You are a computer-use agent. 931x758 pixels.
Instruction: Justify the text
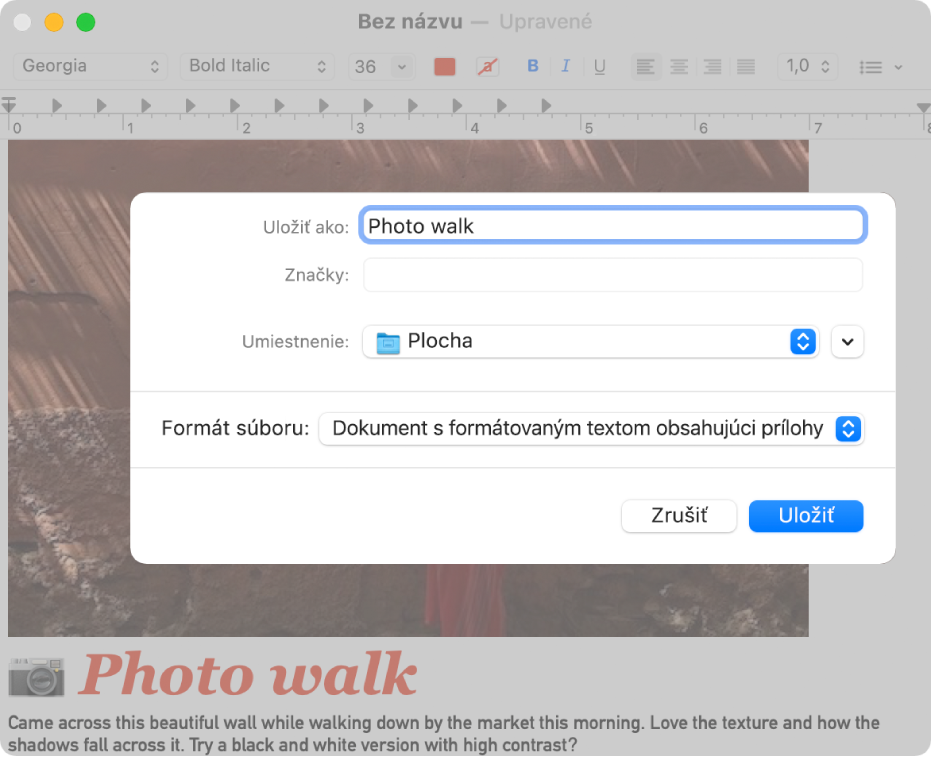coord(746,66)
